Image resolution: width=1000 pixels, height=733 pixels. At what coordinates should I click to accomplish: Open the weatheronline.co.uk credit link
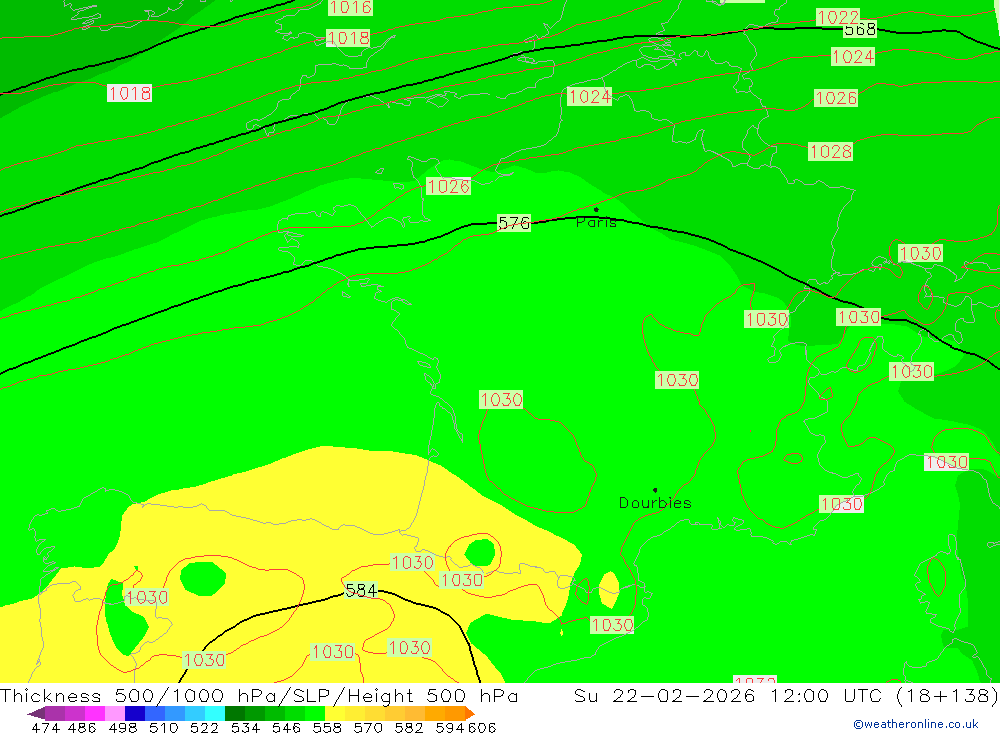(x=916, y=724)
